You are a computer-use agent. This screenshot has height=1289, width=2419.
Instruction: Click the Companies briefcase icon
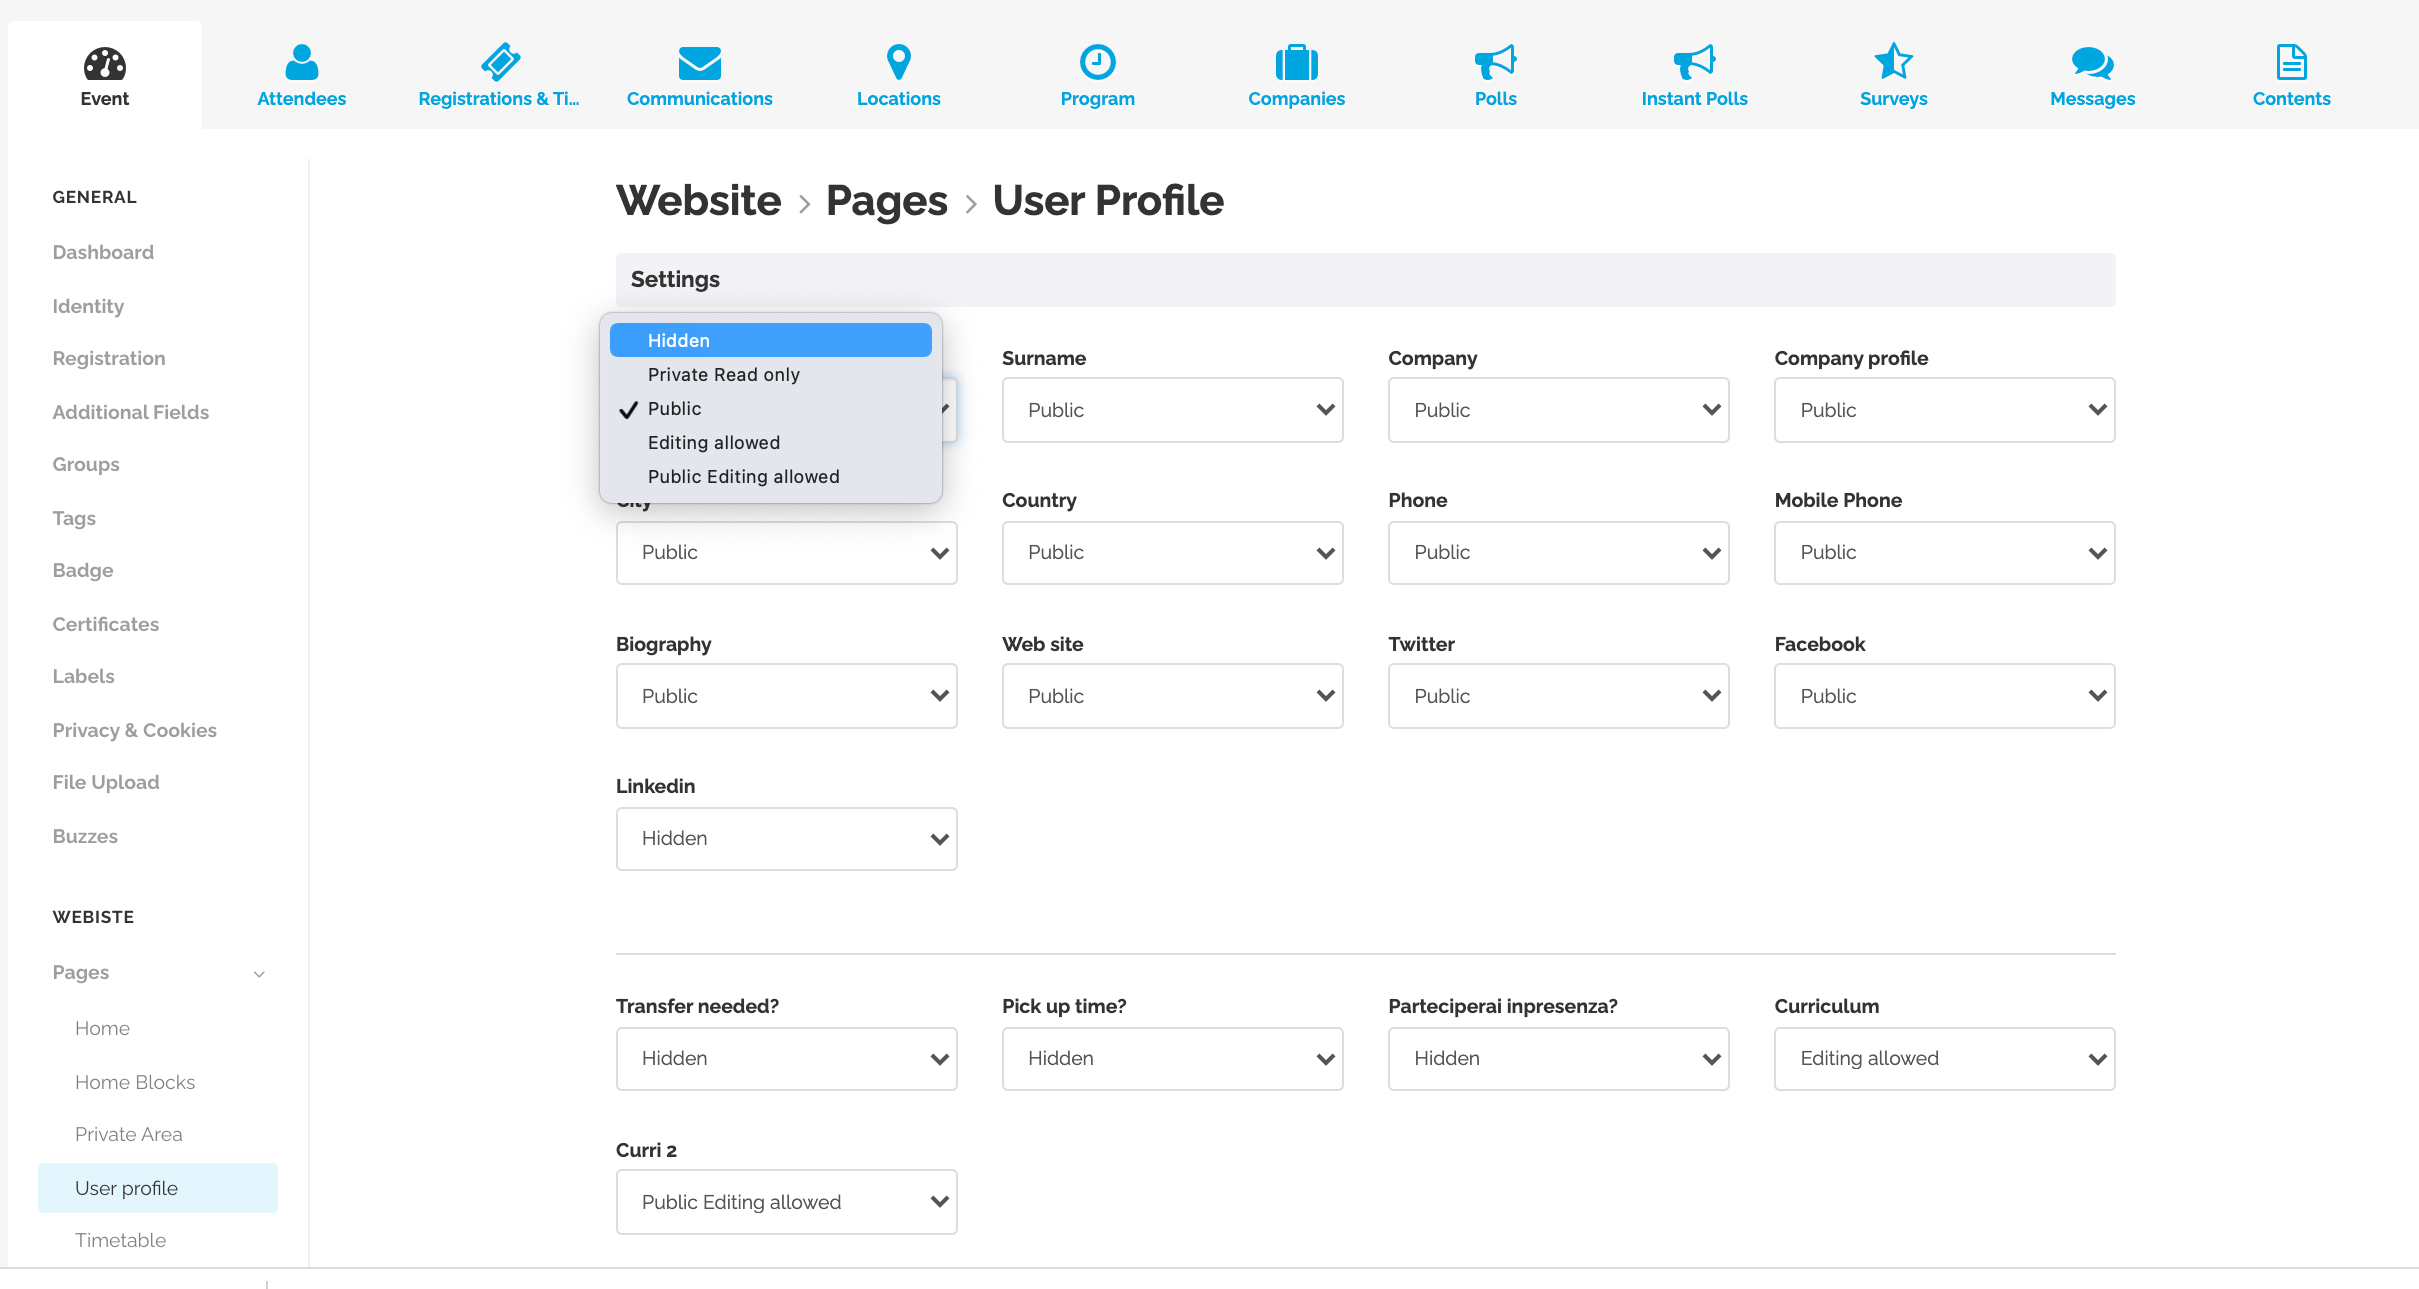tap(1296, 62)
